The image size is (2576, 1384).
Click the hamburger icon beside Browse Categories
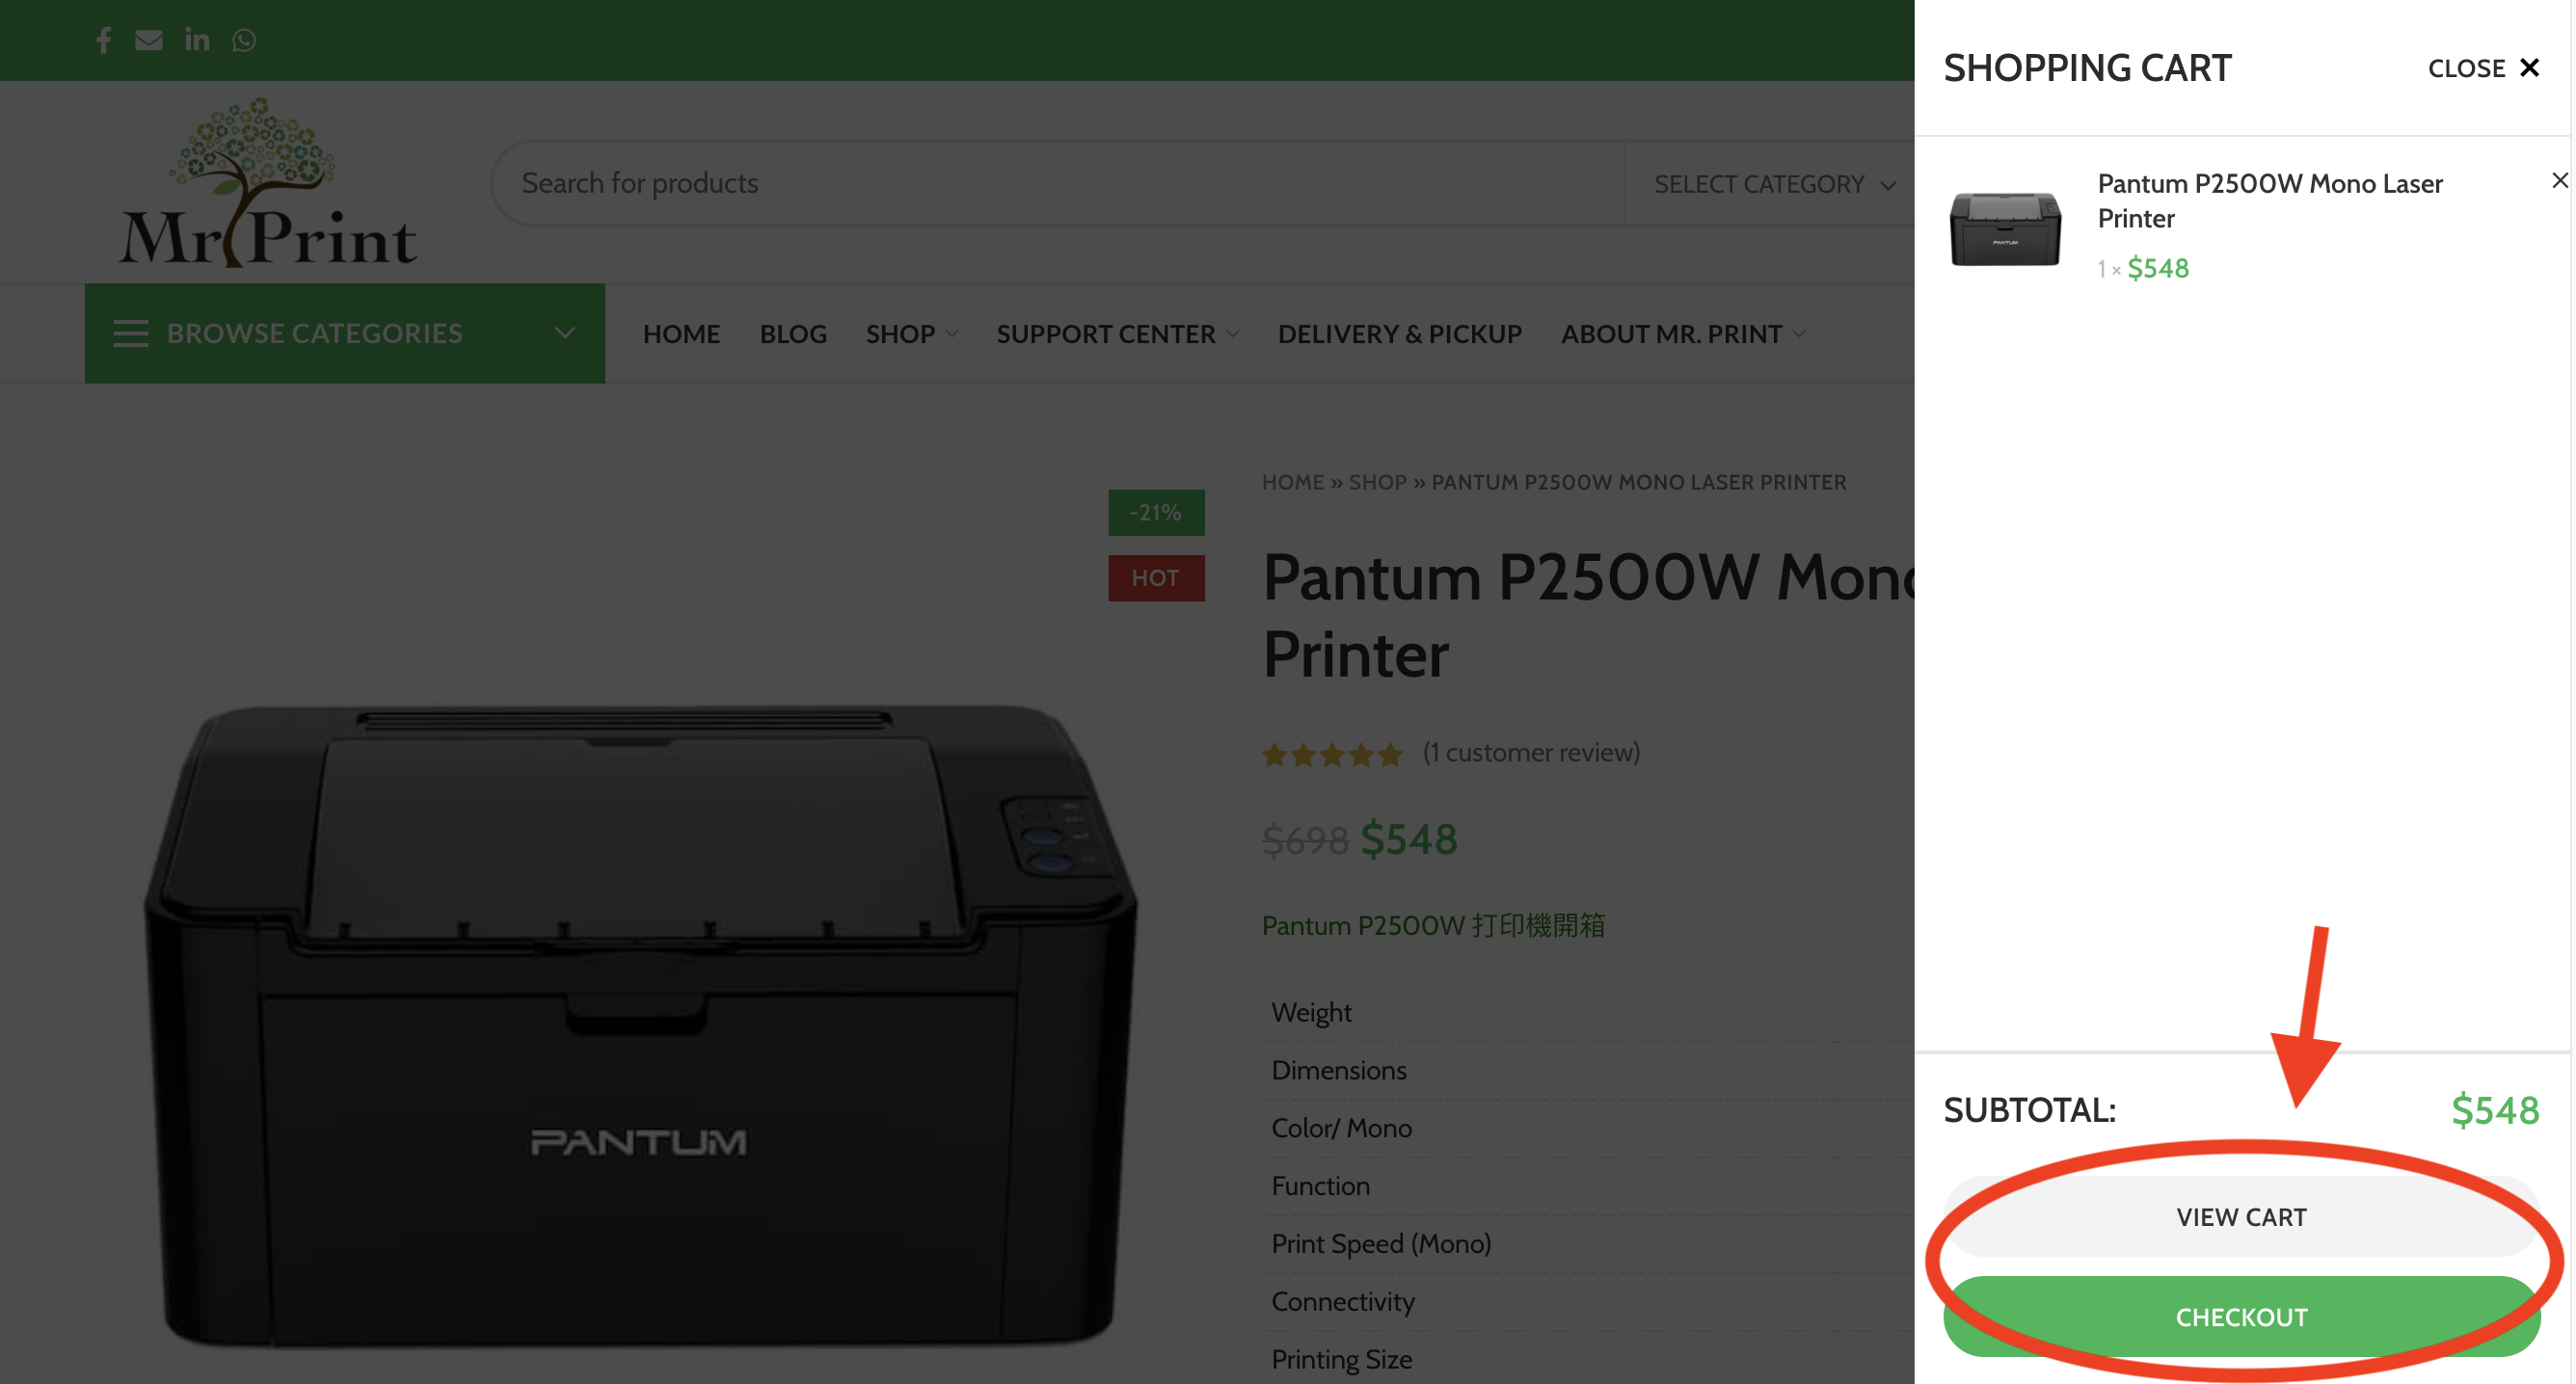click(x=131, y=333)
